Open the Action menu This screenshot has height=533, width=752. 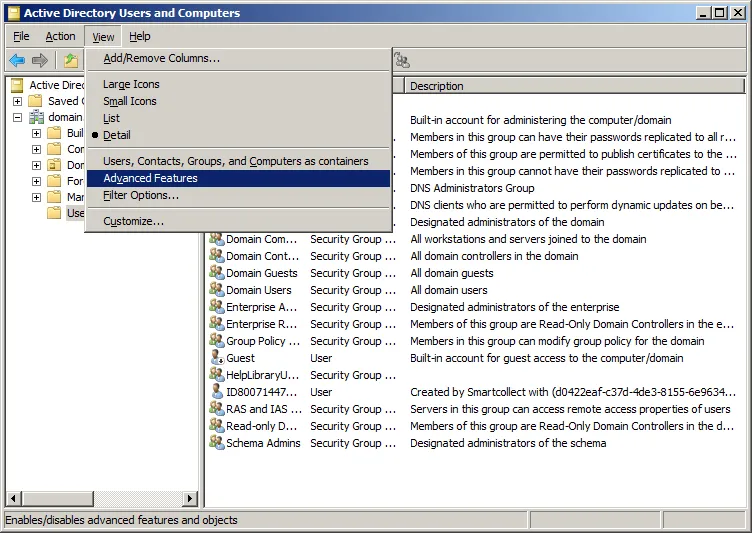click(60, 36)
